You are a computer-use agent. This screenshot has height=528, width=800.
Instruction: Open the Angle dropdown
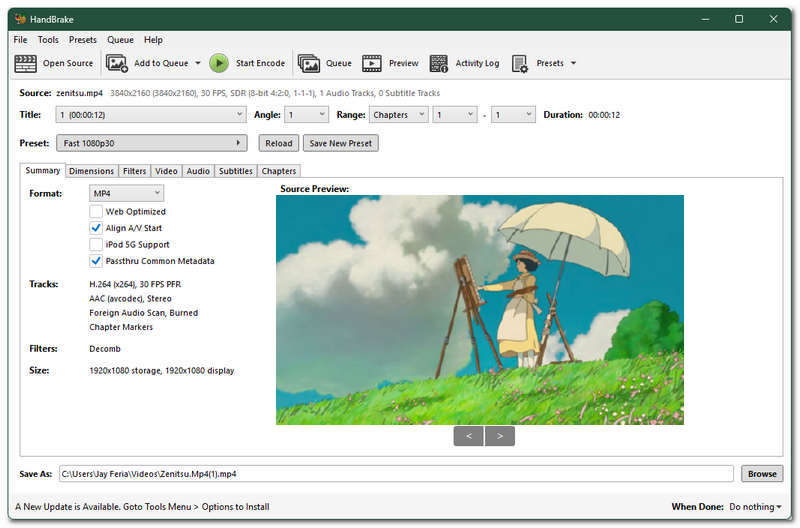click(x=306, y=115)
